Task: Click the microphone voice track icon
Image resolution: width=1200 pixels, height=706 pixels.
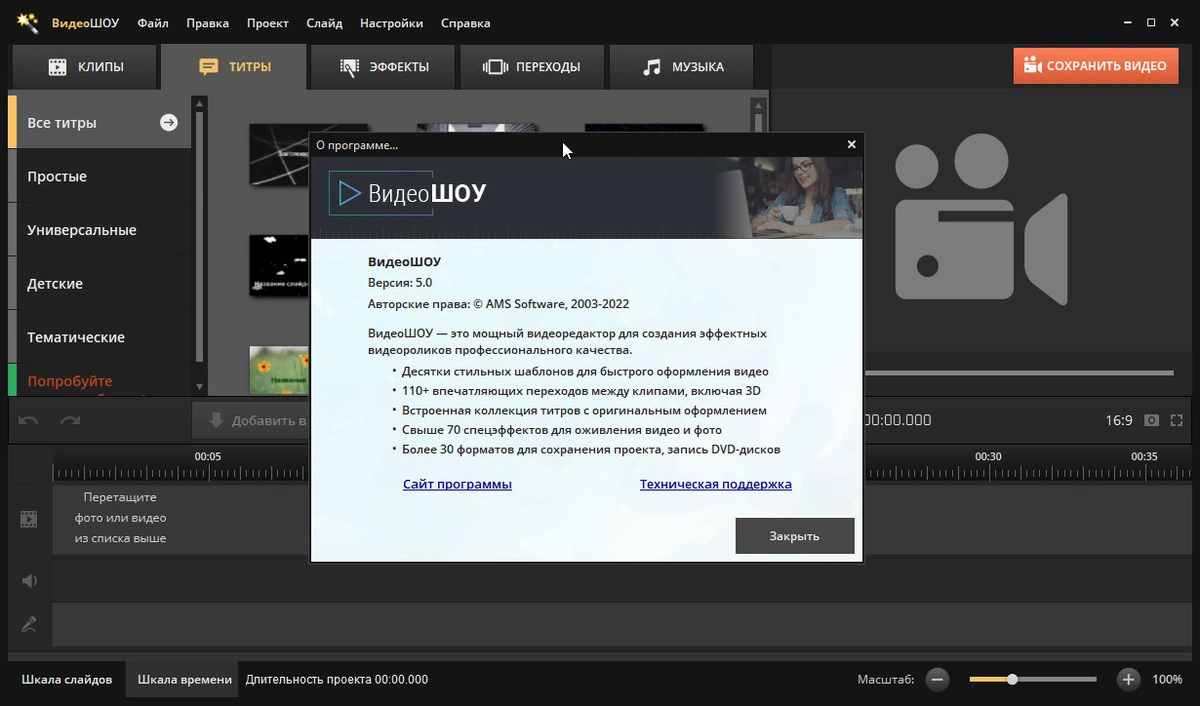Action: (29, 625)
